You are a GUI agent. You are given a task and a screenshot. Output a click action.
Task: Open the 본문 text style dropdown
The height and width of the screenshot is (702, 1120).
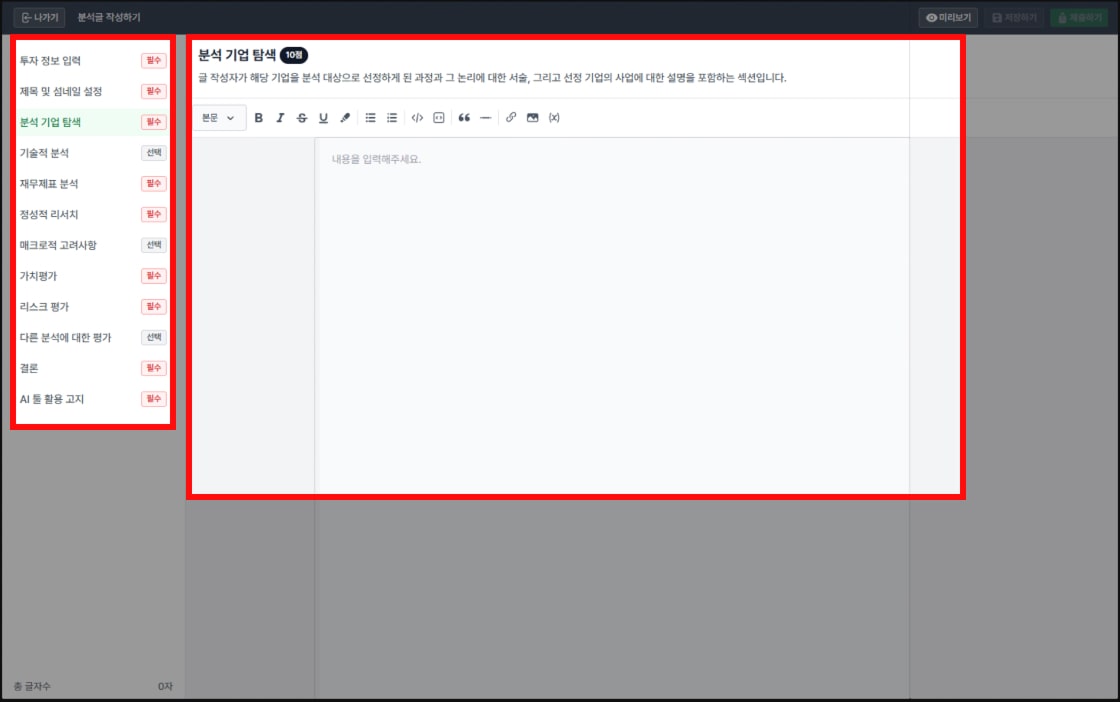click(x=219, y=118)
